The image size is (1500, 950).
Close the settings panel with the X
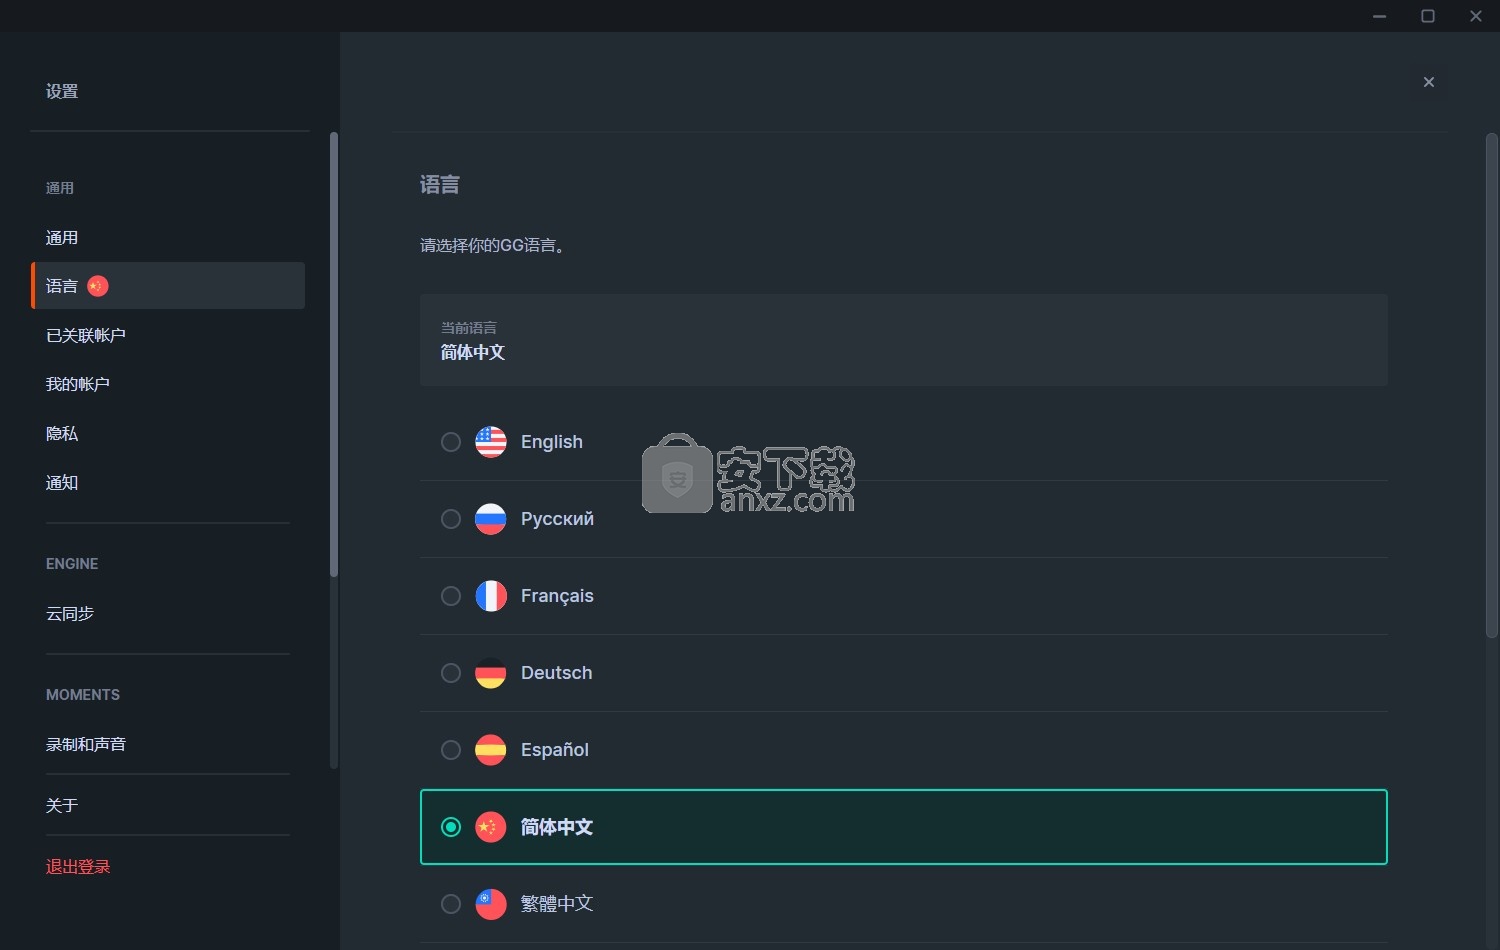tap(1429, 82)
